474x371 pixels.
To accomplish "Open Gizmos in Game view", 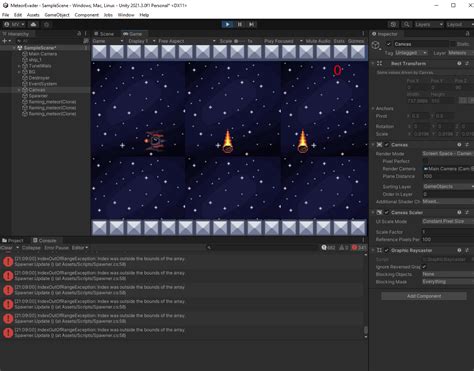I will [x=356, y=41].
